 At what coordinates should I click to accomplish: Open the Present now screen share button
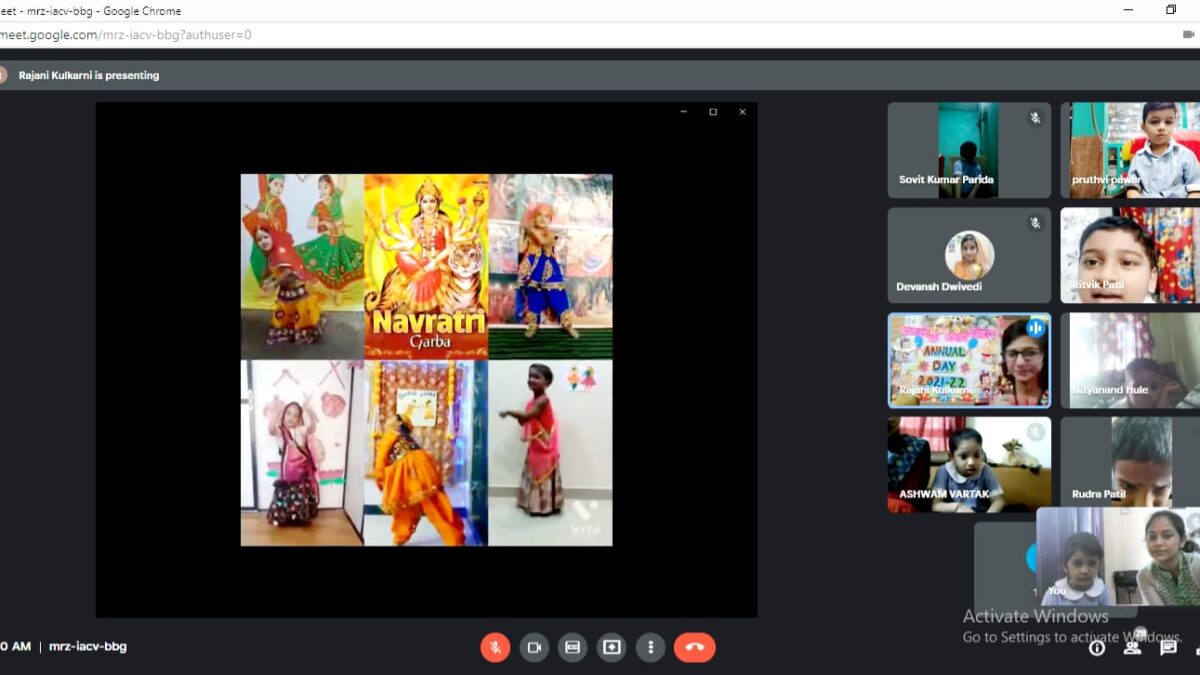612,647
